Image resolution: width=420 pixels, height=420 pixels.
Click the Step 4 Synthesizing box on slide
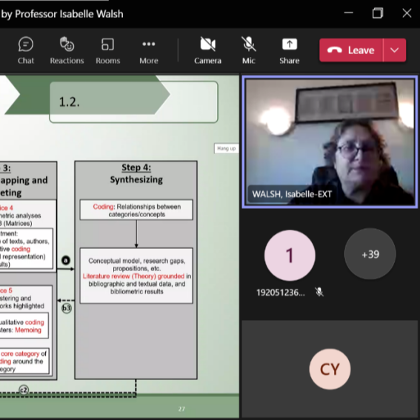pos(136,270)
